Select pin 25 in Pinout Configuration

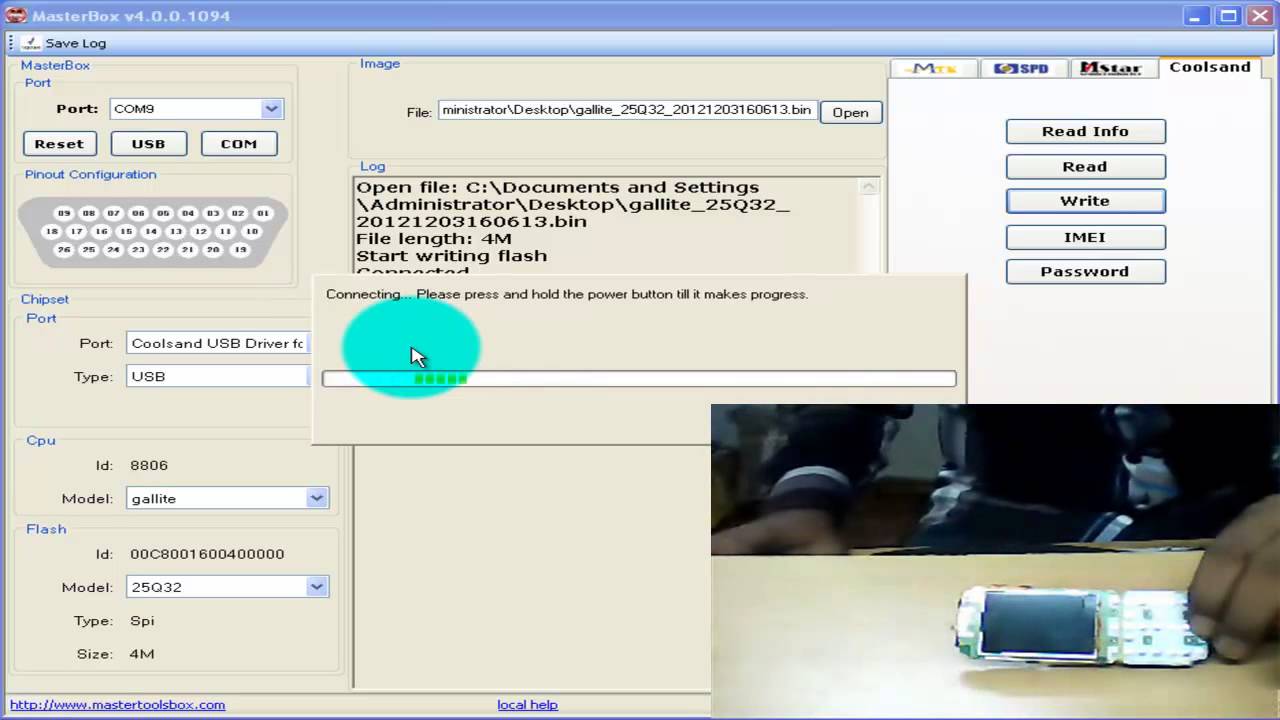[x=89, y=250]
